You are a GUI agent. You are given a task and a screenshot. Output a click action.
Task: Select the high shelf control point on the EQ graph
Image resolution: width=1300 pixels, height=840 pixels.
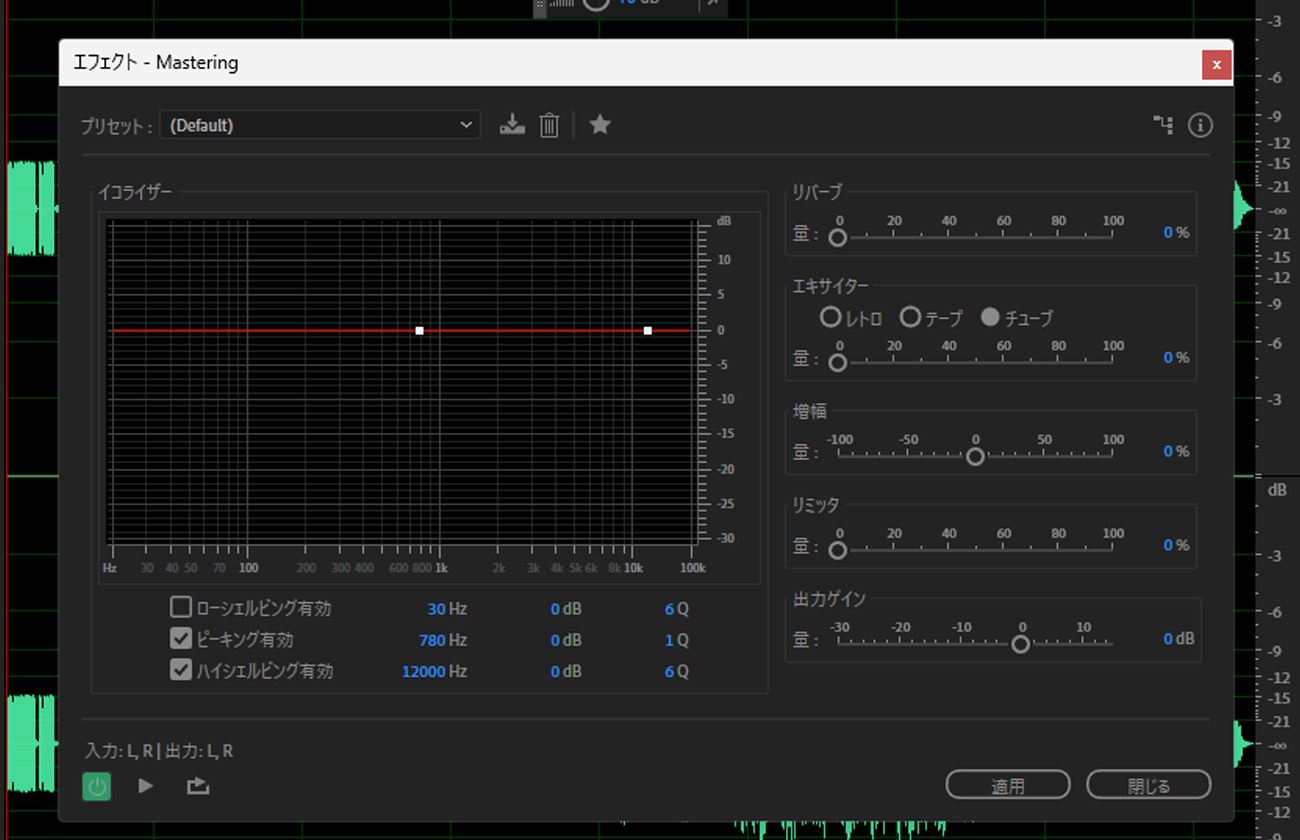coord(648,330)
